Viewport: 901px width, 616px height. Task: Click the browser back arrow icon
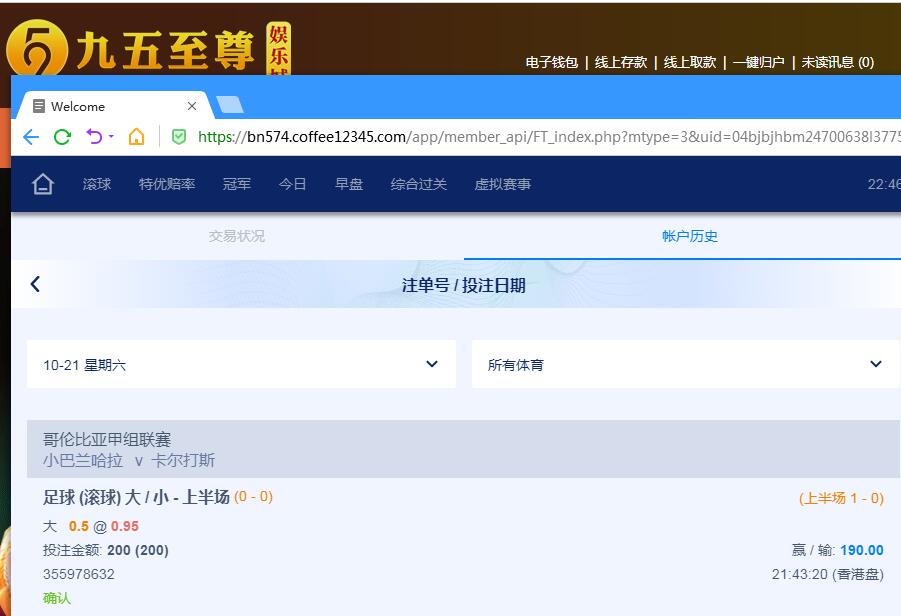tap(31, 137)
